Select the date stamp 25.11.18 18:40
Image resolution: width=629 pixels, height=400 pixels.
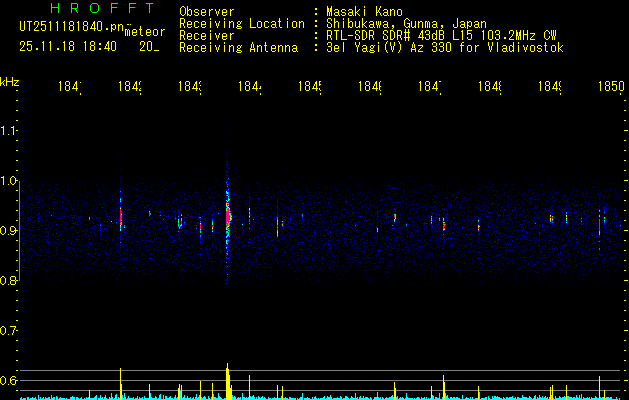68,47
